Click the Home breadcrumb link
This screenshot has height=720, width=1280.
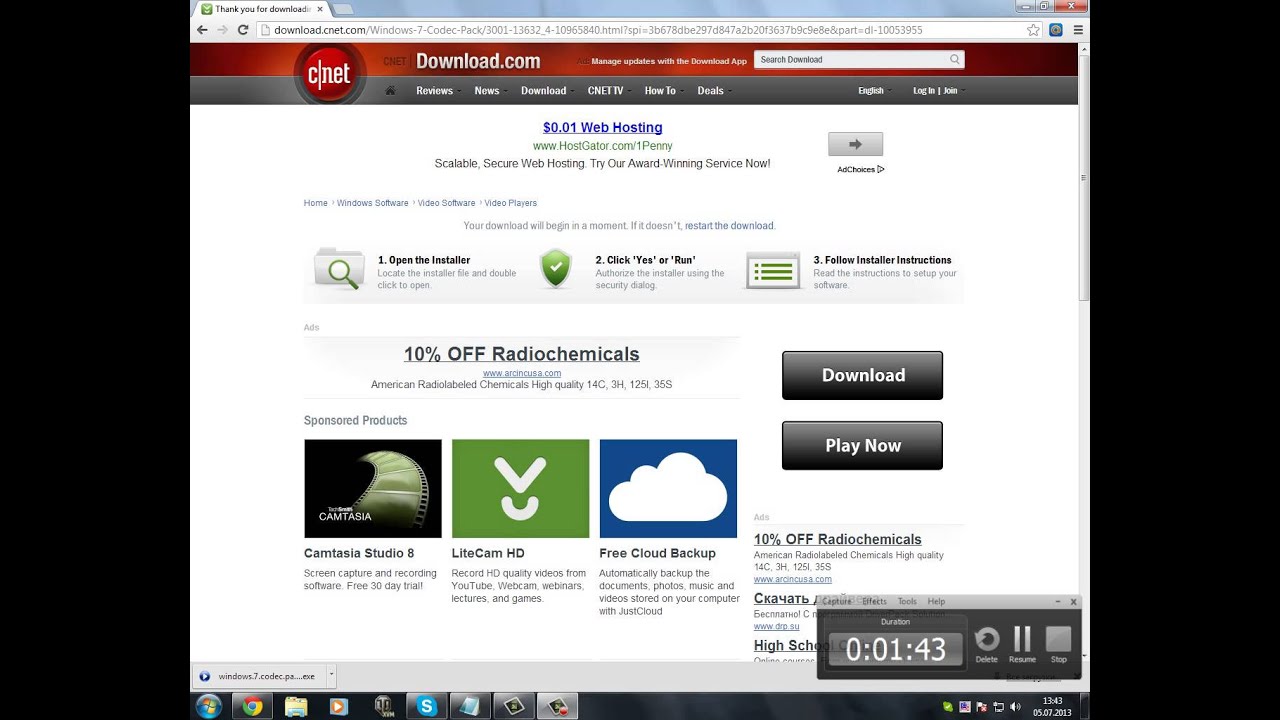(x=316, y=203)
